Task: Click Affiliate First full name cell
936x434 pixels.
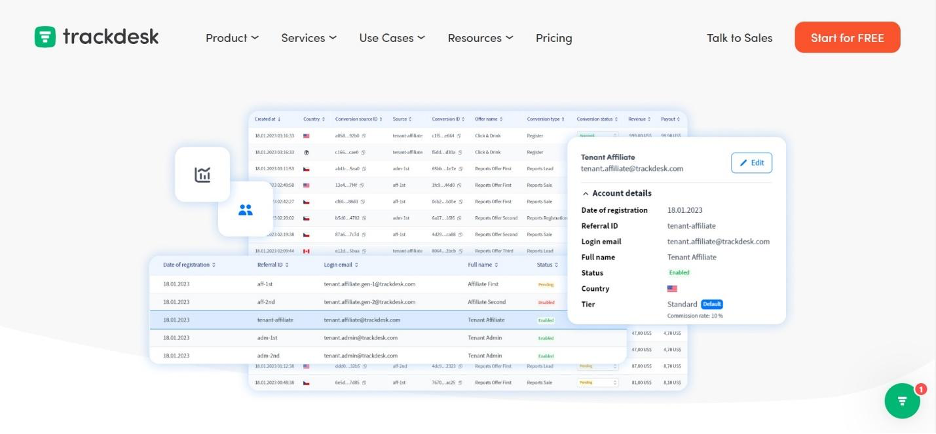Action: tap(483, 284)
